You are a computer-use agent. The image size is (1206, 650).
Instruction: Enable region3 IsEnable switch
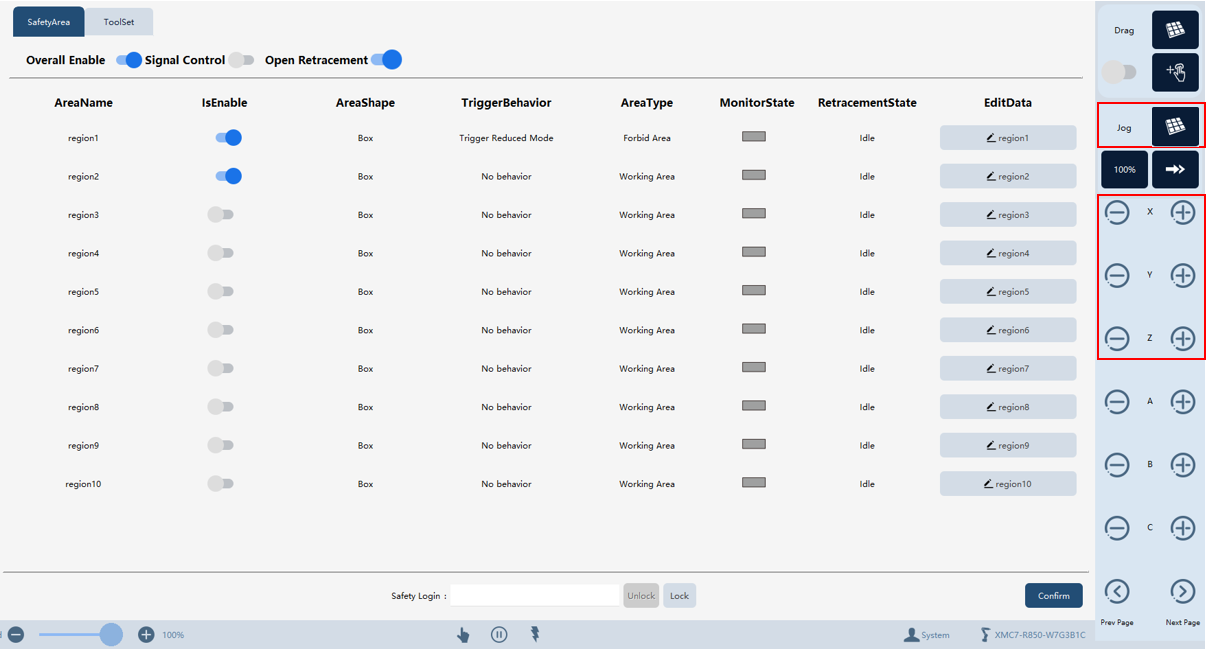(220, 215)
